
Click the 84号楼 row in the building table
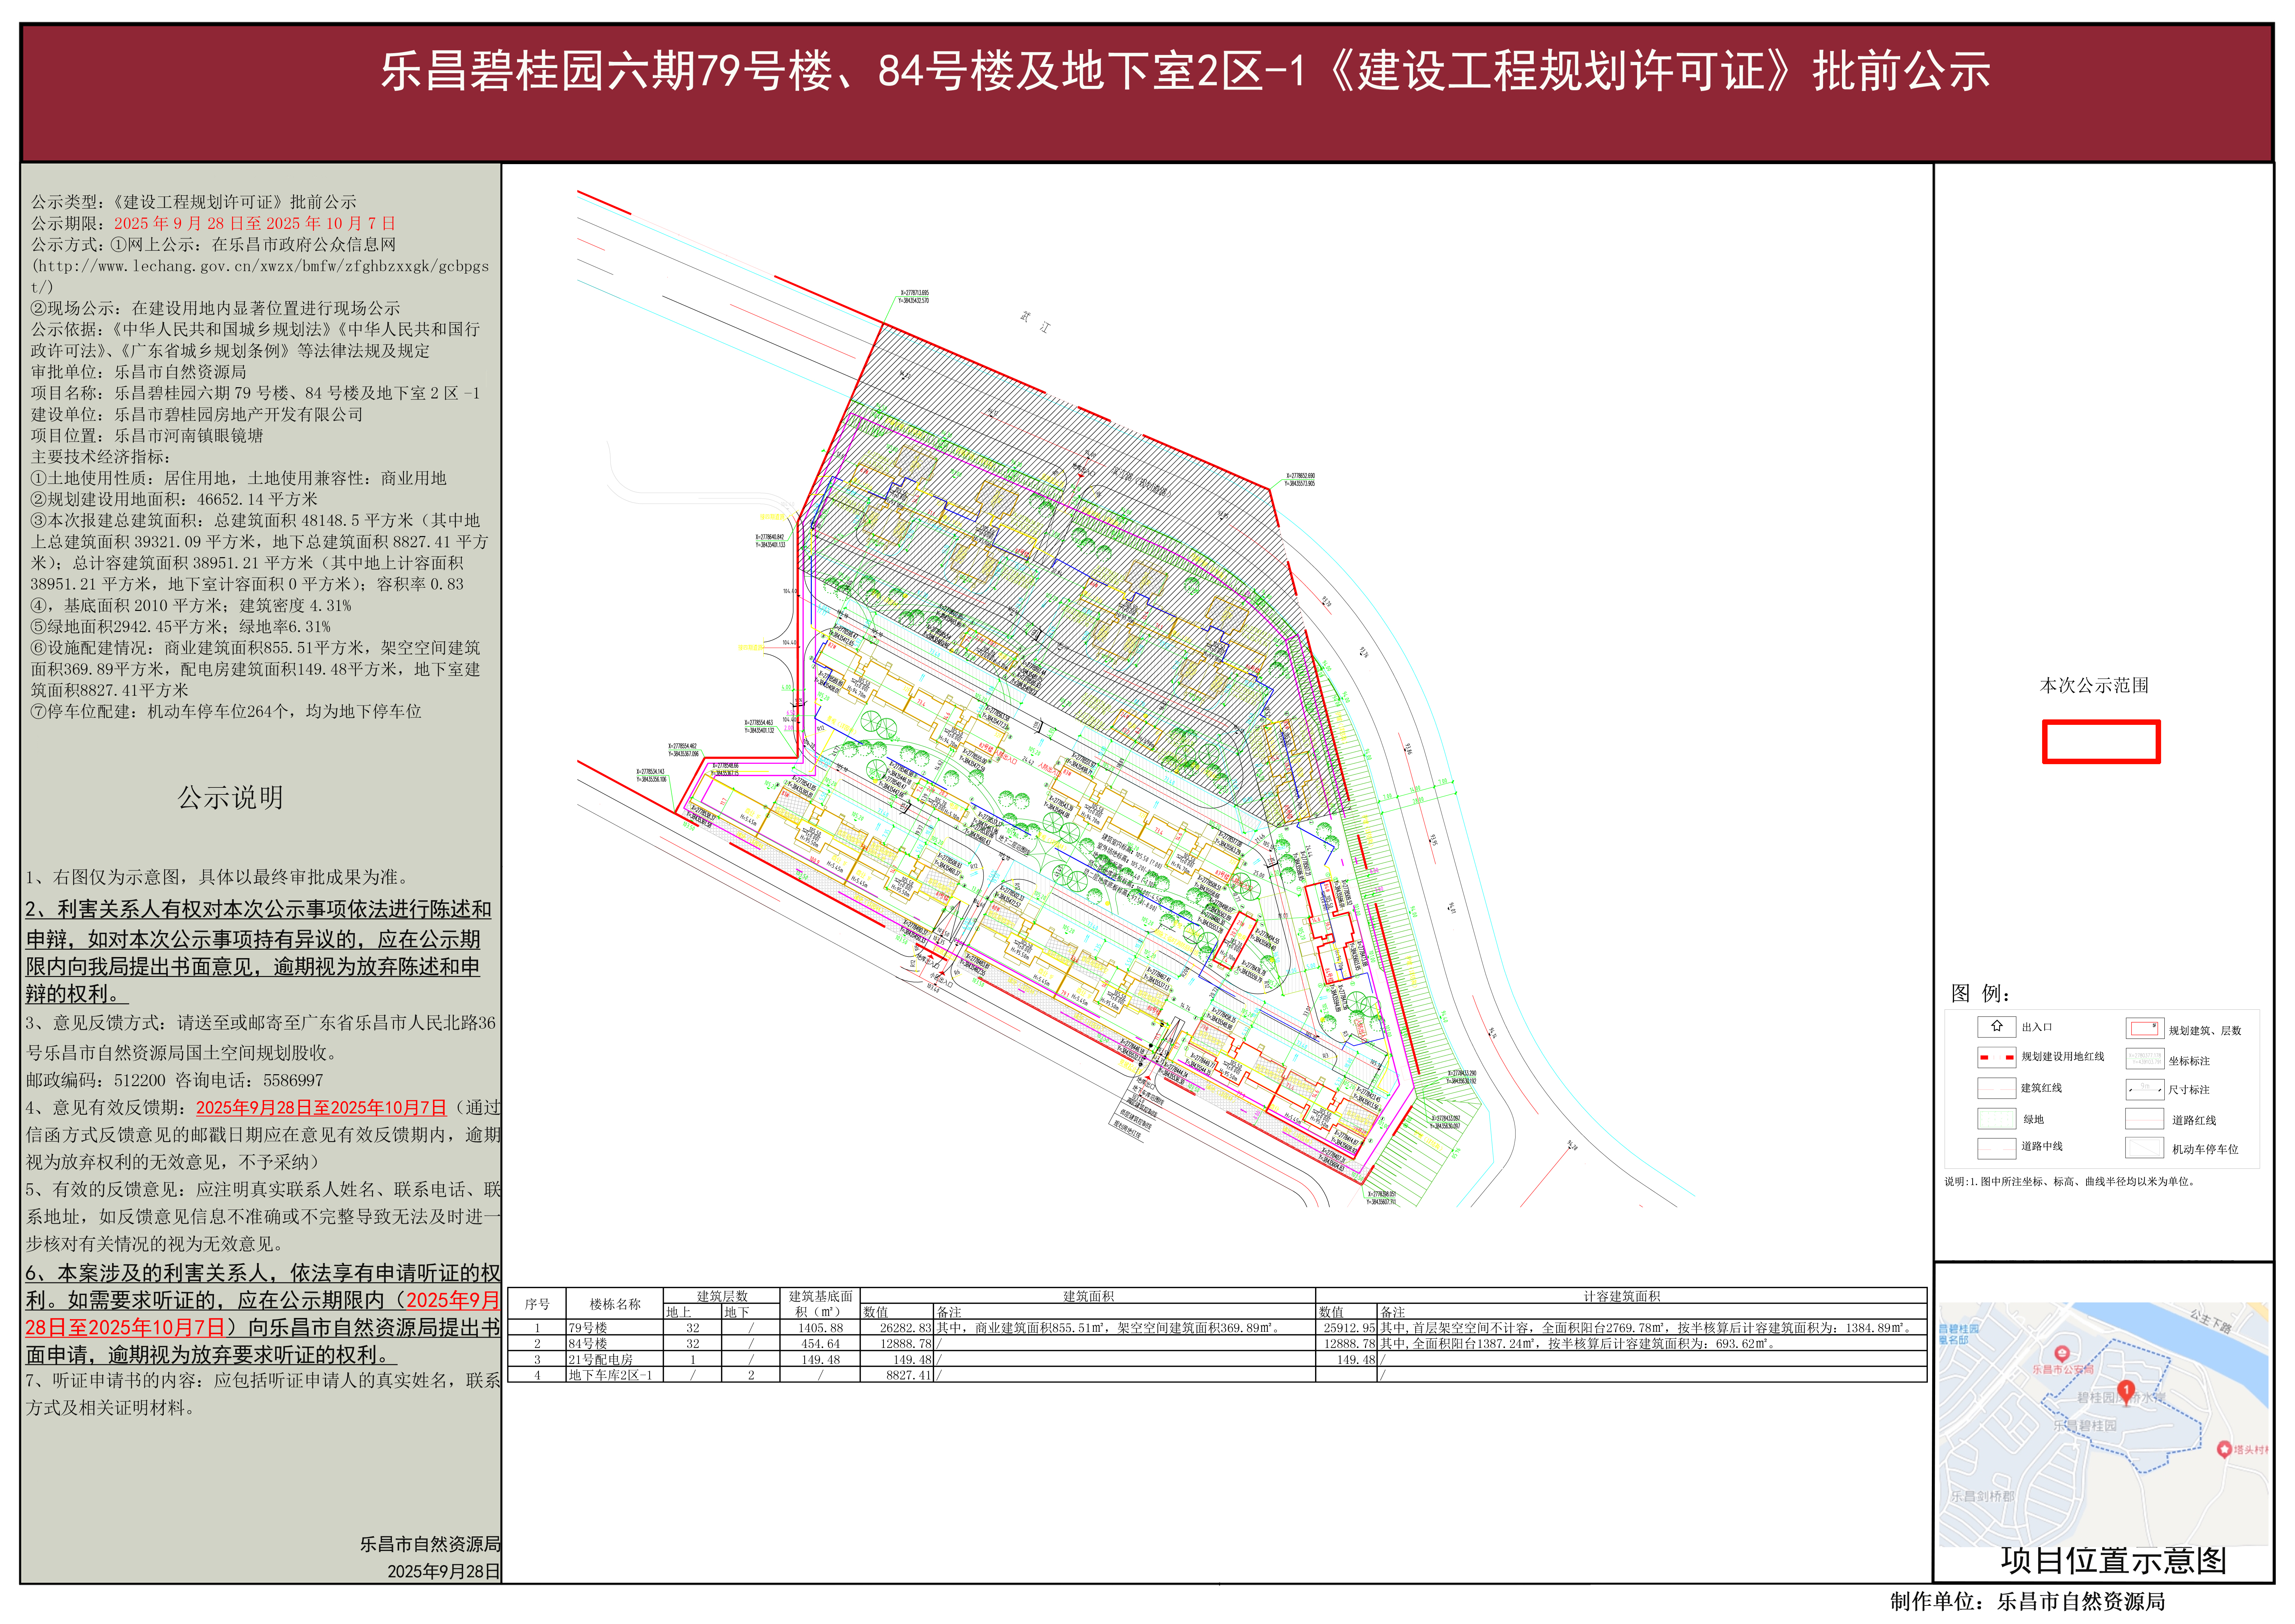tap(588, 1344)
